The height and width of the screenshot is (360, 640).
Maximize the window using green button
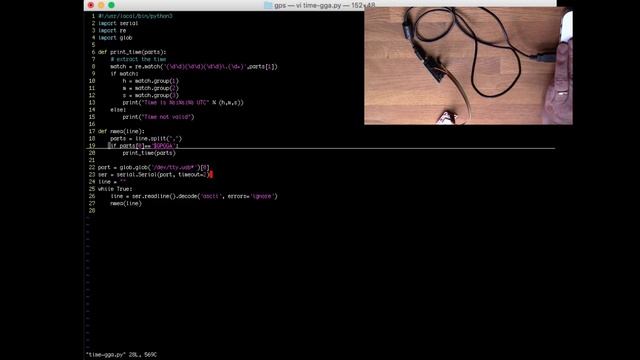(111, 5)
